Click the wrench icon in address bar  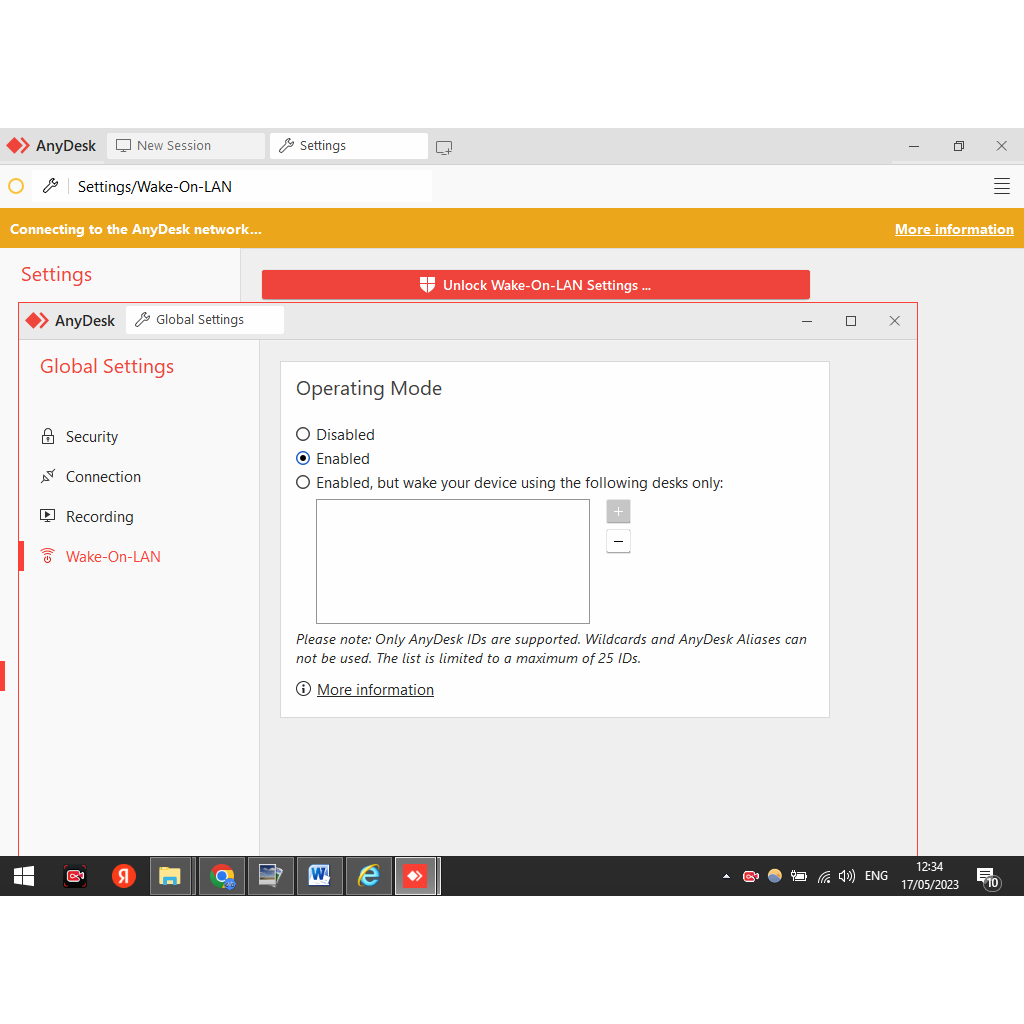point(50,186)
